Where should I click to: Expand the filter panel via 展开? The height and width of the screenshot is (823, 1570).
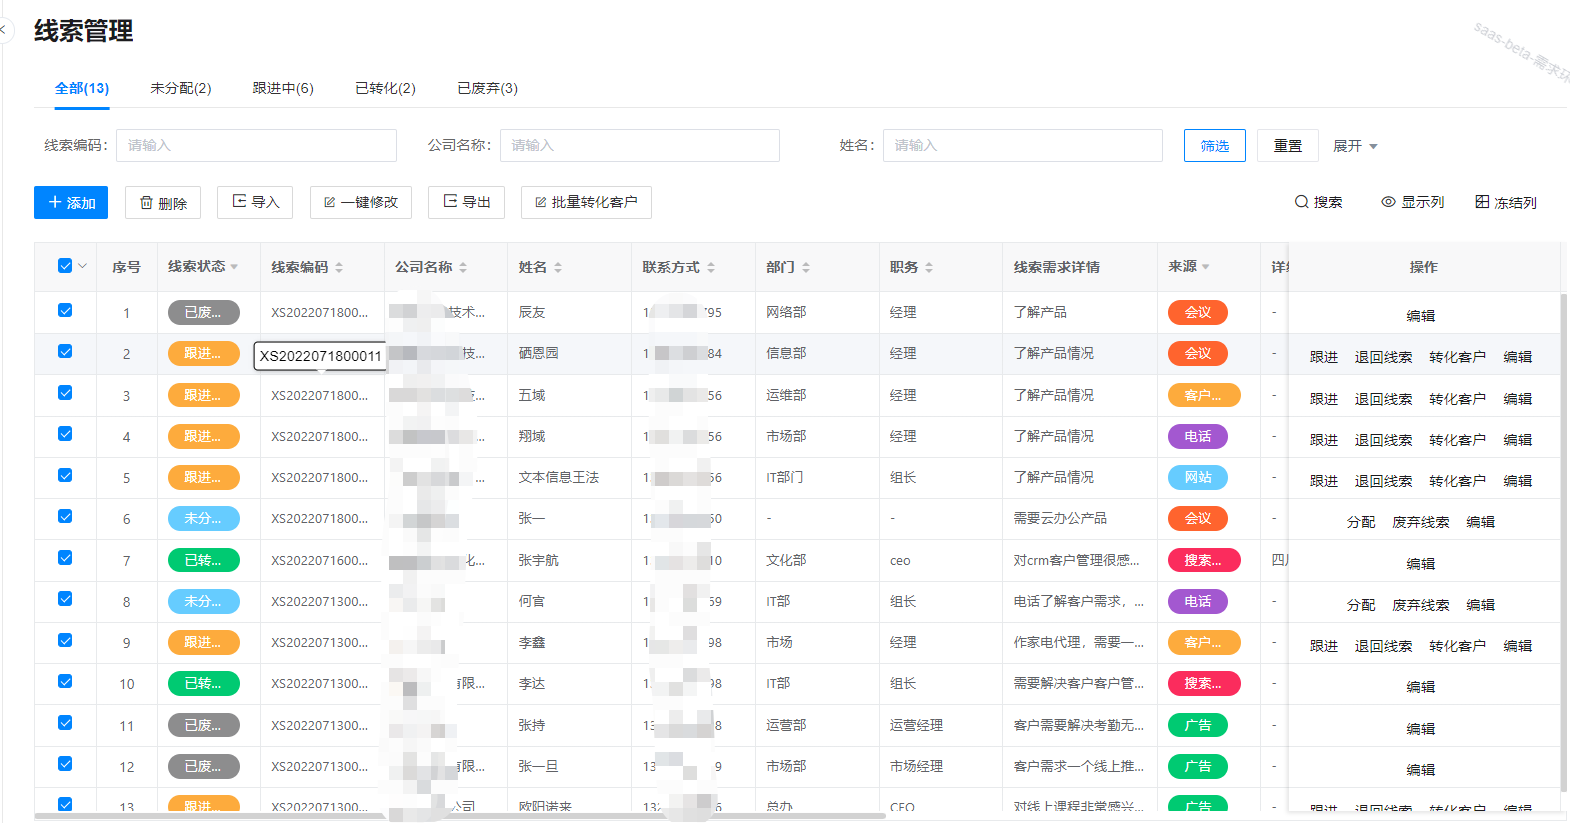(x=1355, y=146)
